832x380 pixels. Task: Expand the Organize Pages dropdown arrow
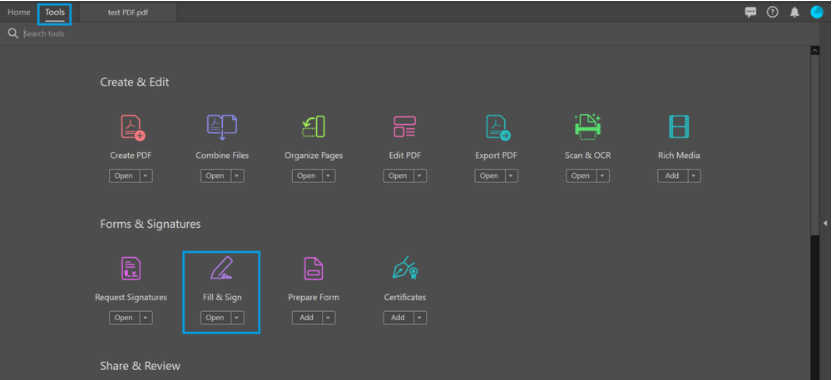click(x=329, y=176)
